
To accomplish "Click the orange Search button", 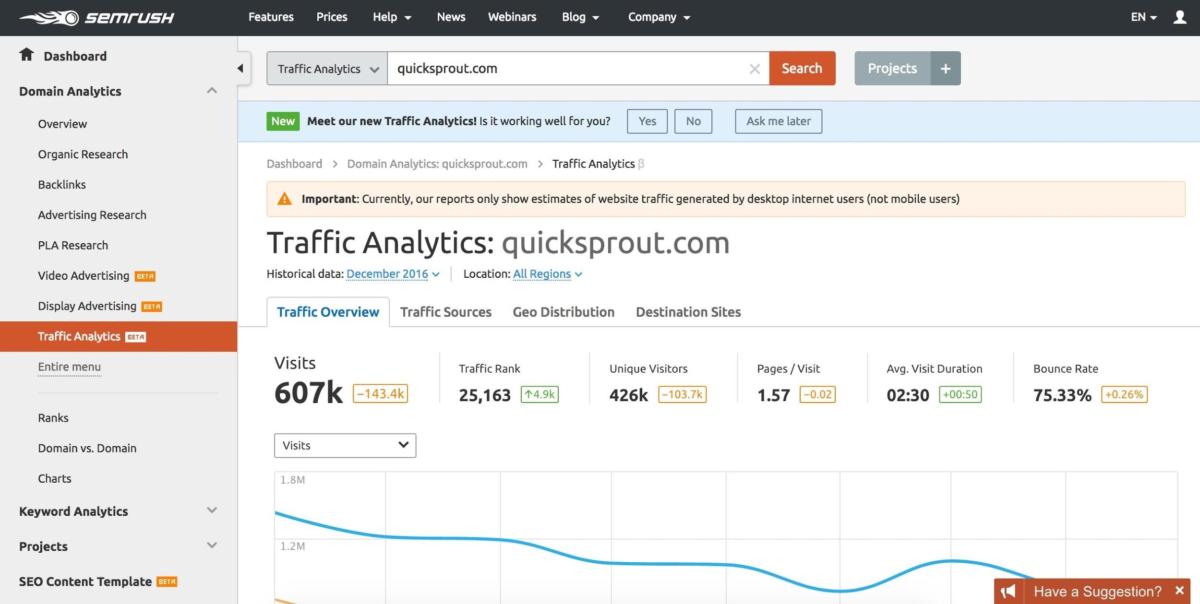I will 802,68.
